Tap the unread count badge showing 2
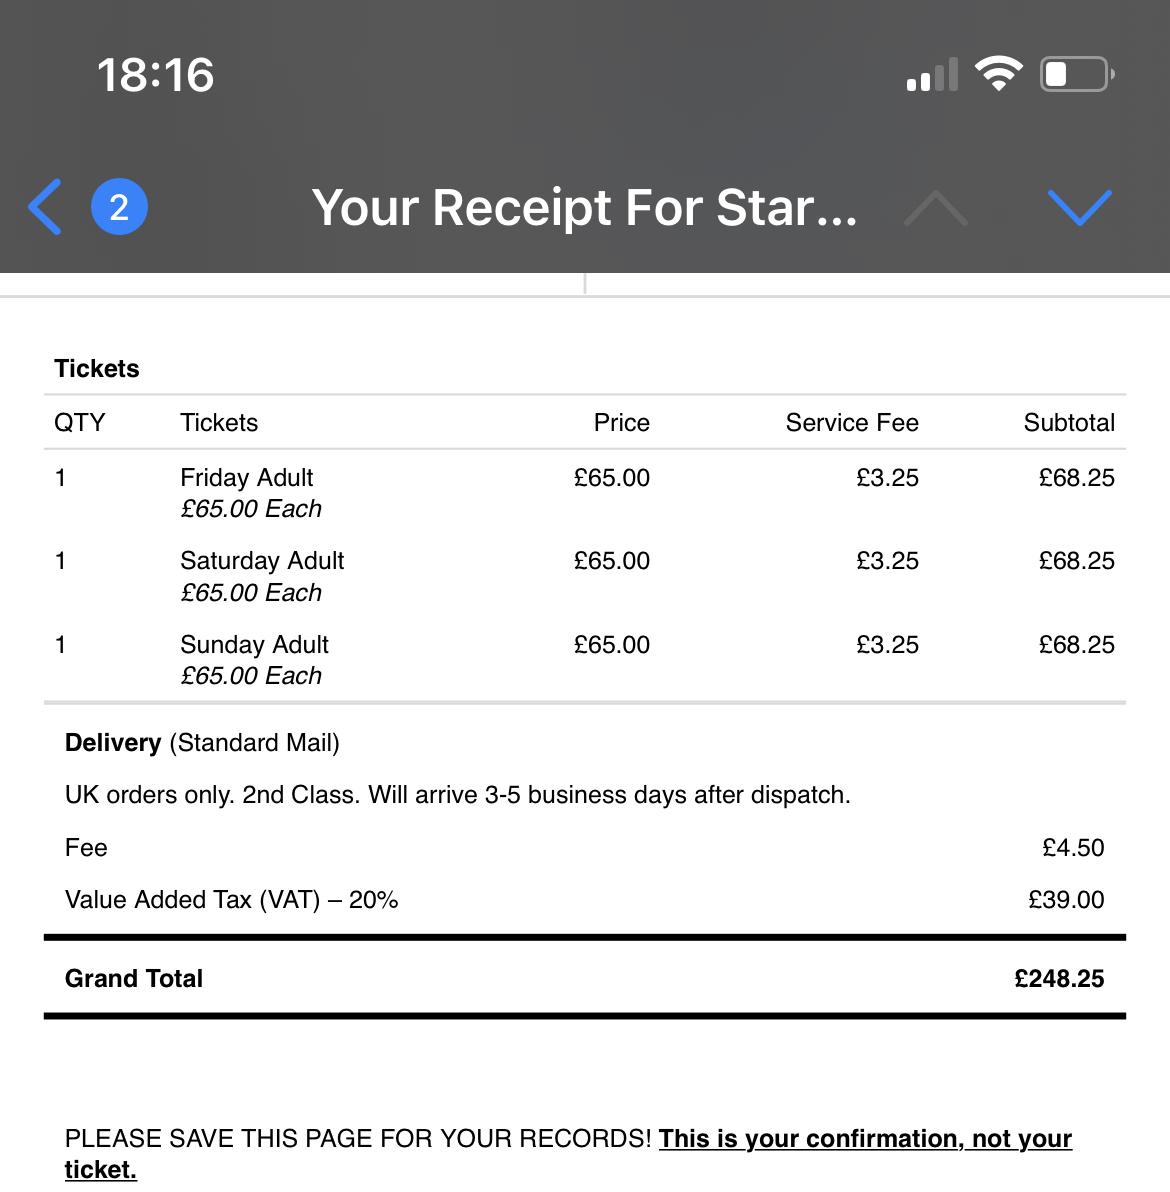This screenshot has width=1170, height=1192. pos(119,207)
